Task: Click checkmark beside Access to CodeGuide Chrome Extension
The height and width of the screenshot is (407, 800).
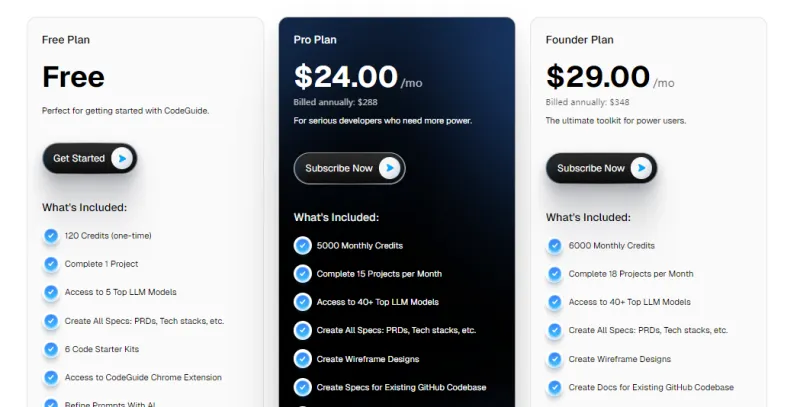Action: pos(51,377)
